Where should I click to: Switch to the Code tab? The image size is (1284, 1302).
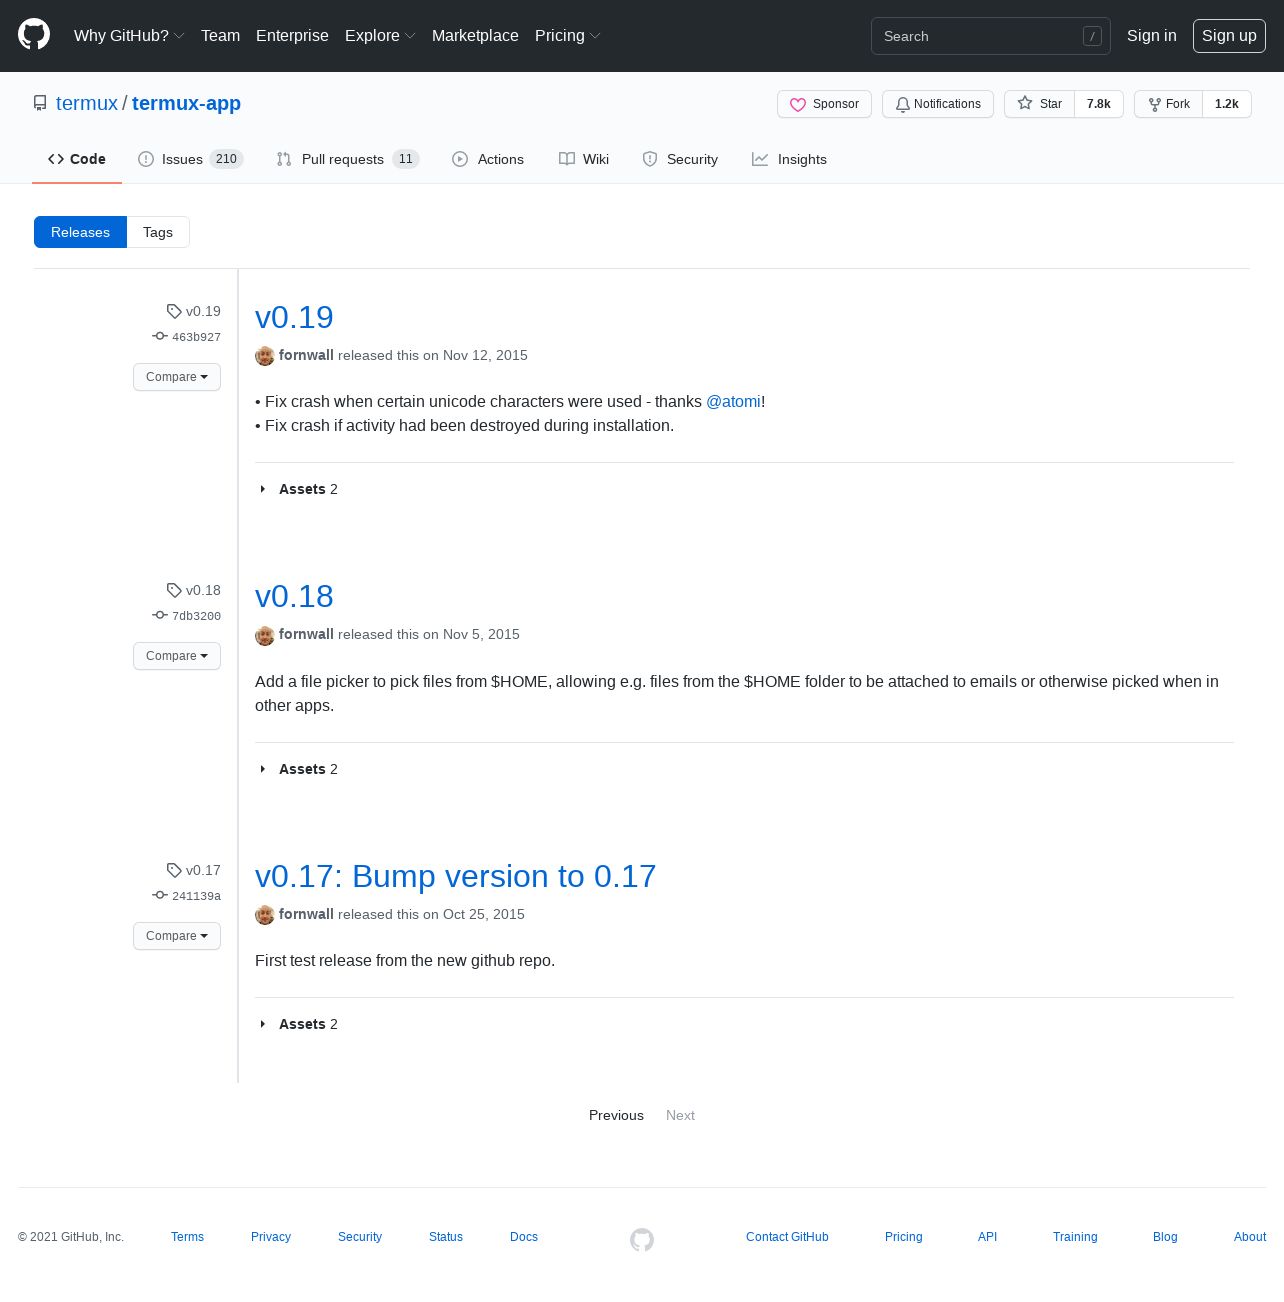point(77,159)
